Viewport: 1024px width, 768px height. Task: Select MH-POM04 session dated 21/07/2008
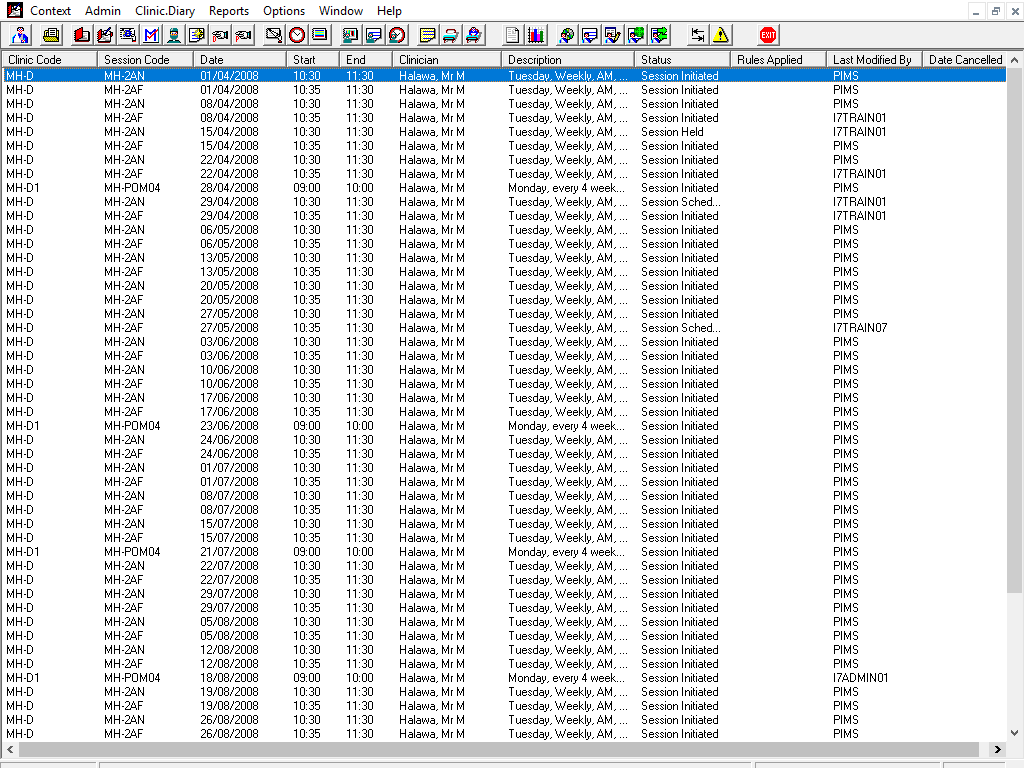(504, 552)
